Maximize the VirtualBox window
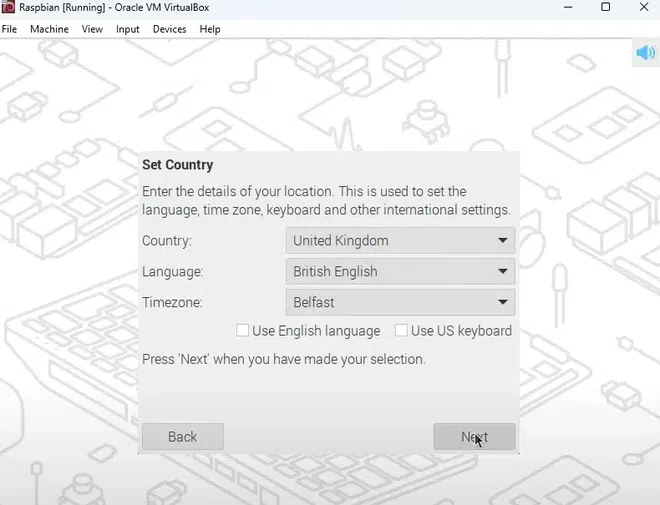The height and width of the screenshot is (505, 660). tap(606, 7)
